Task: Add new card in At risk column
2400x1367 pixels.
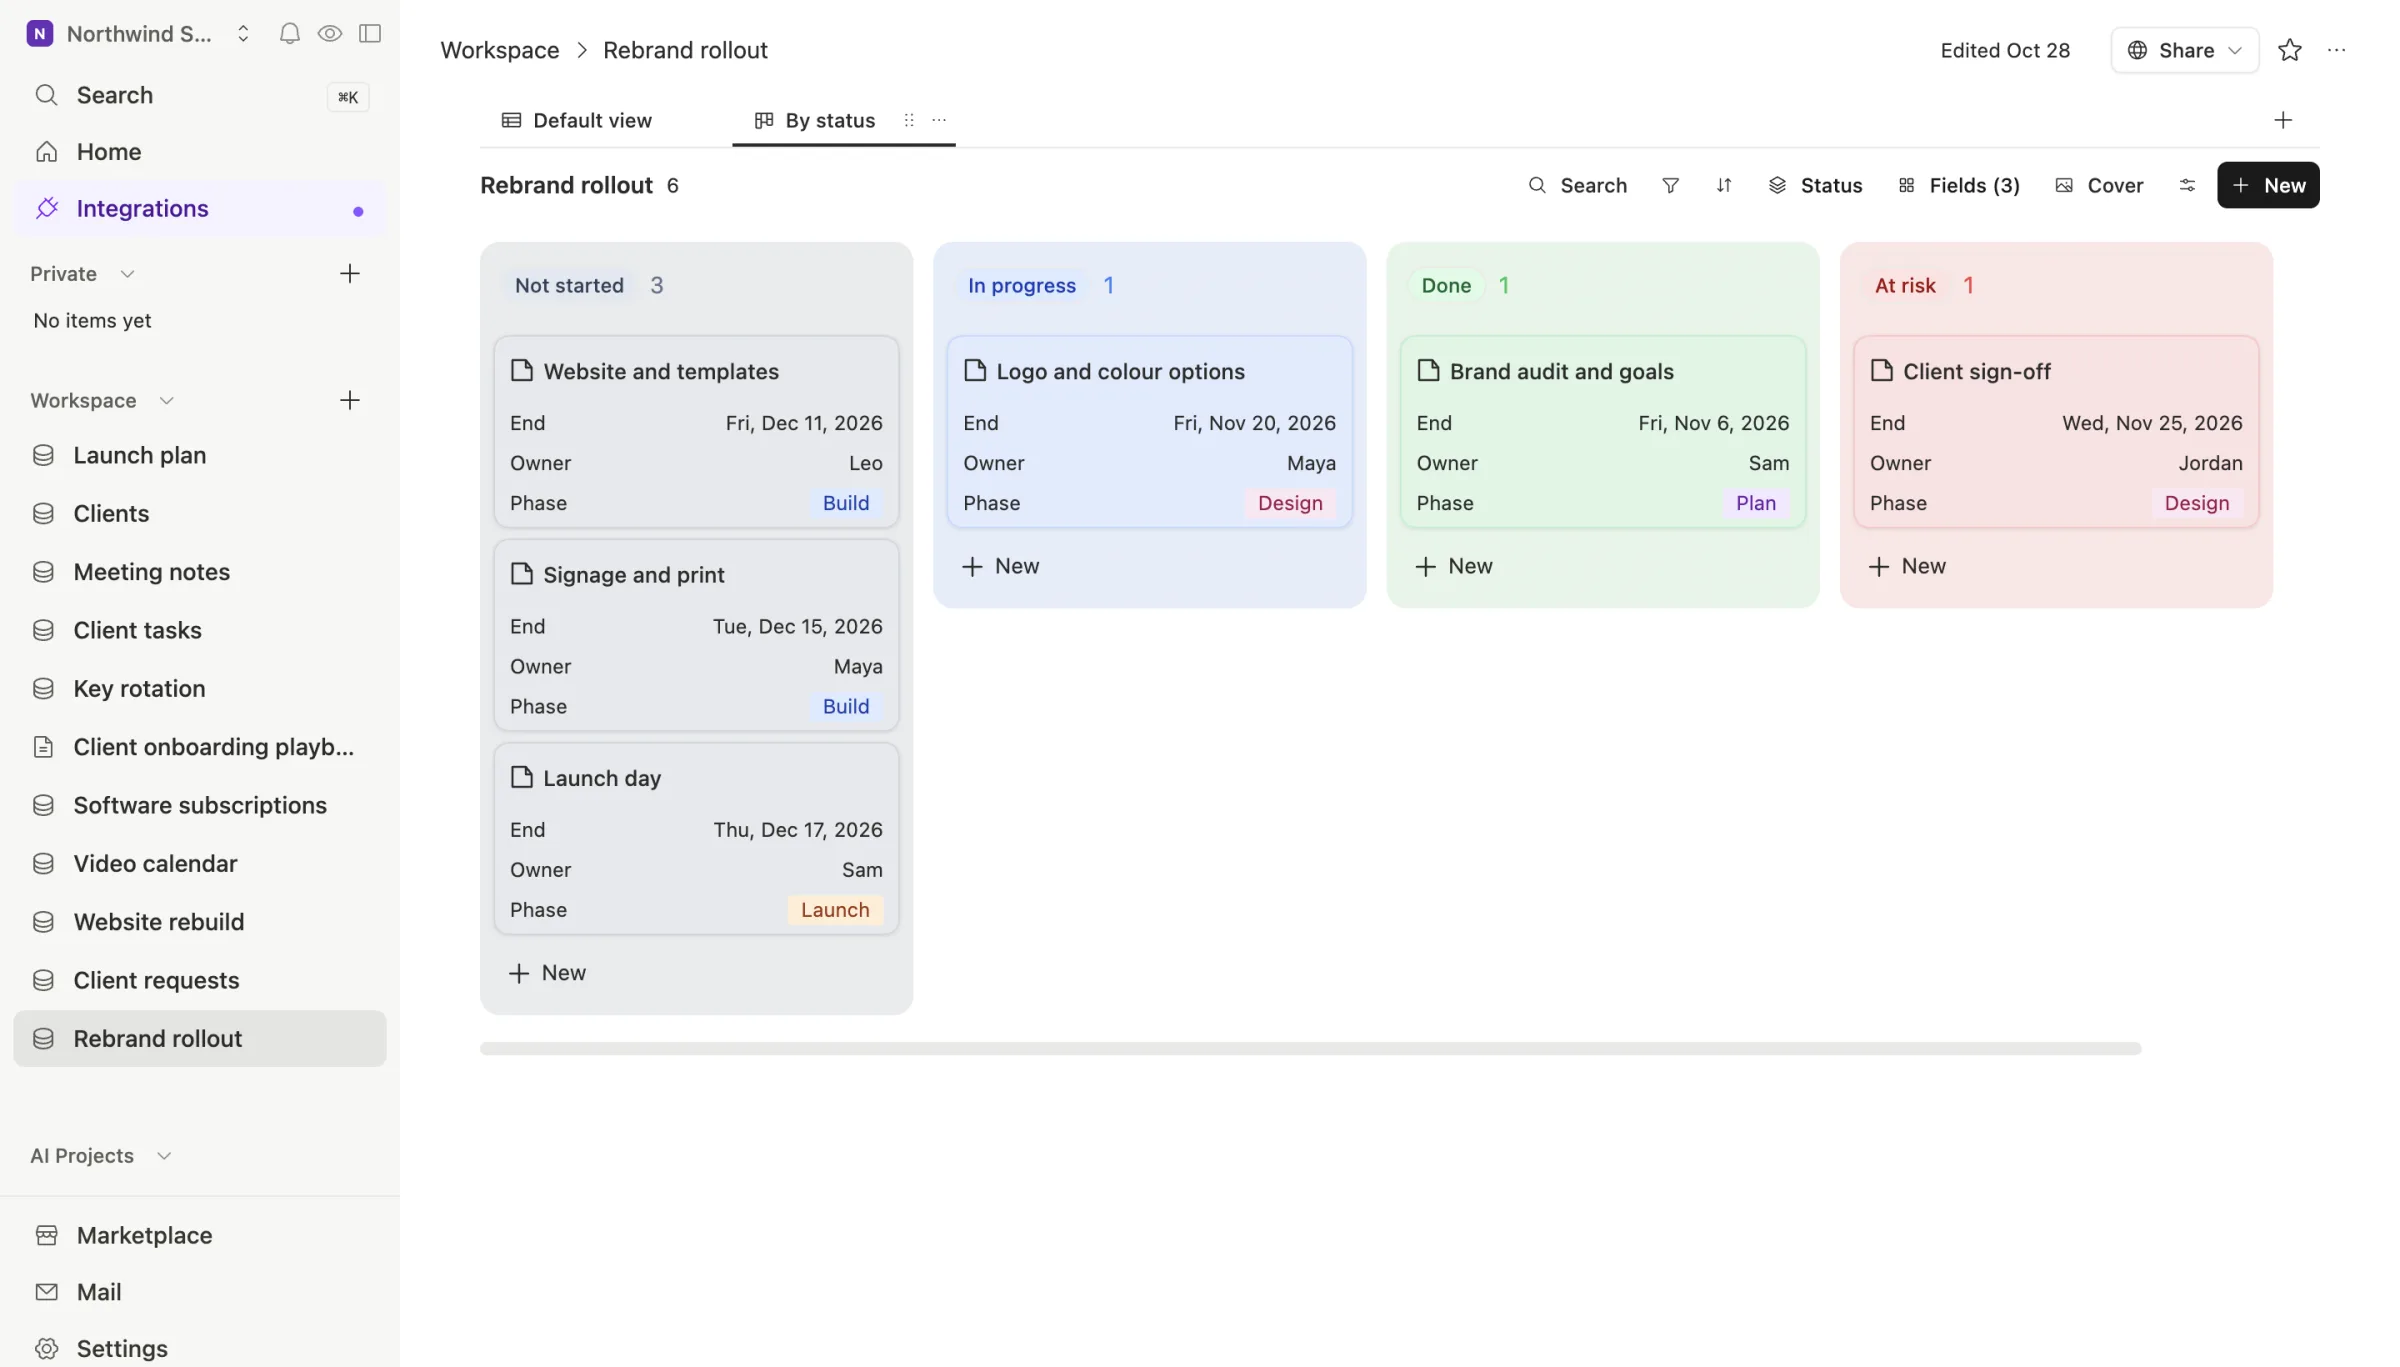Action: pyautogui.click(x=1907, y=567)
